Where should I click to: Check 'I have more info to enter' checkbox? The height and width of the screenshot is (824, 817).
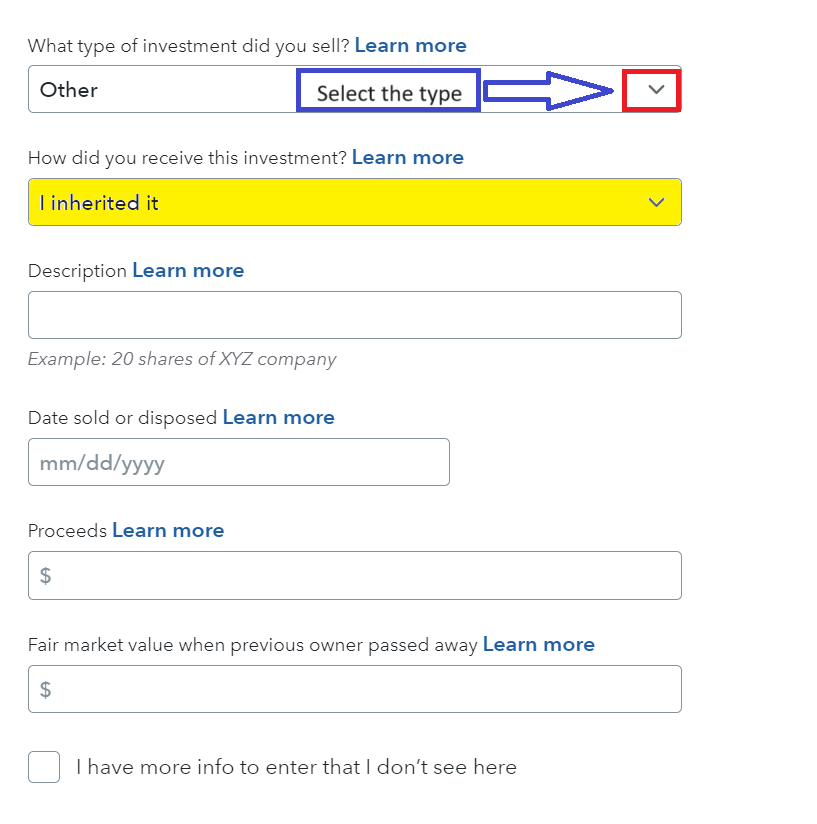44,767
